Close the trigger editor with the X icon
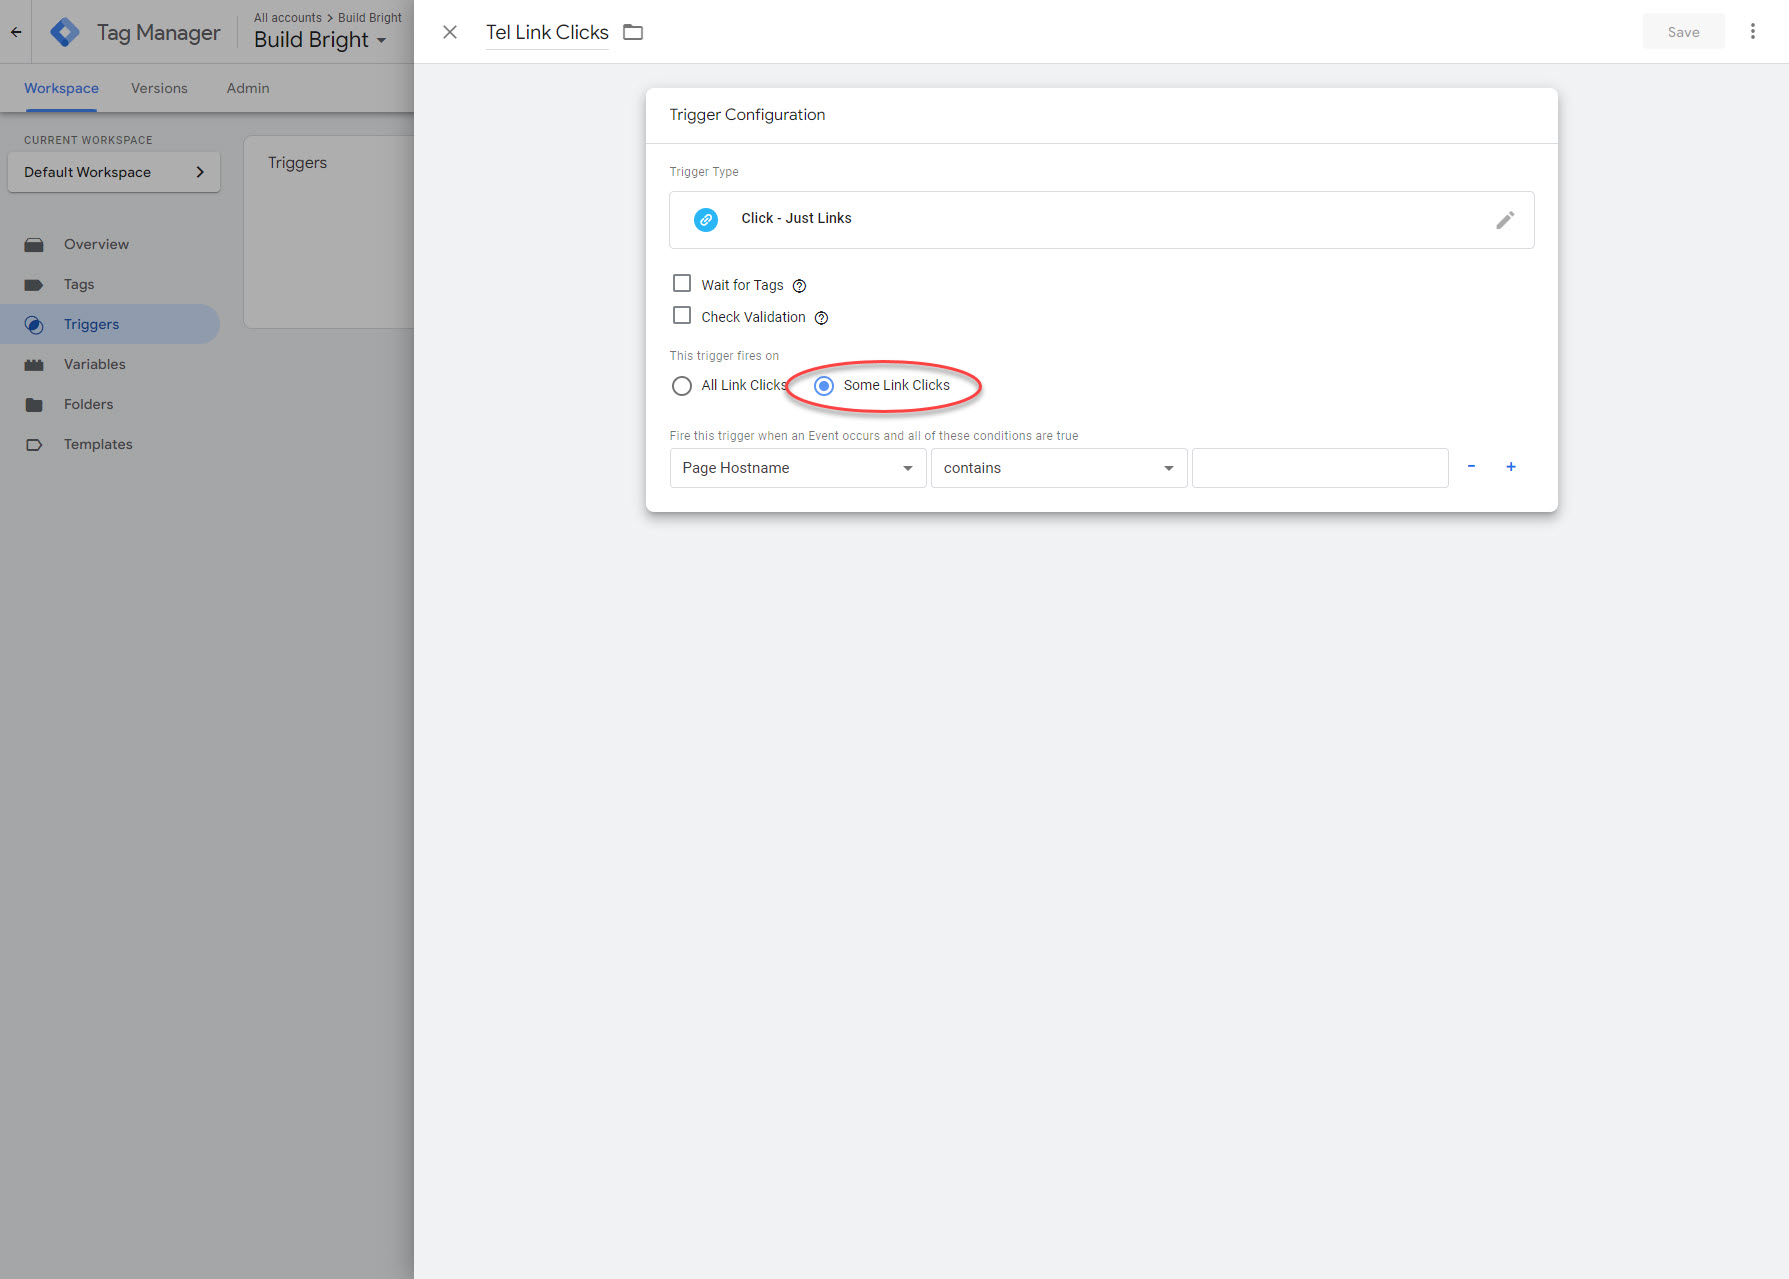The width and height of the screenshot is (1789, 1279). click(x=450, y=32)
